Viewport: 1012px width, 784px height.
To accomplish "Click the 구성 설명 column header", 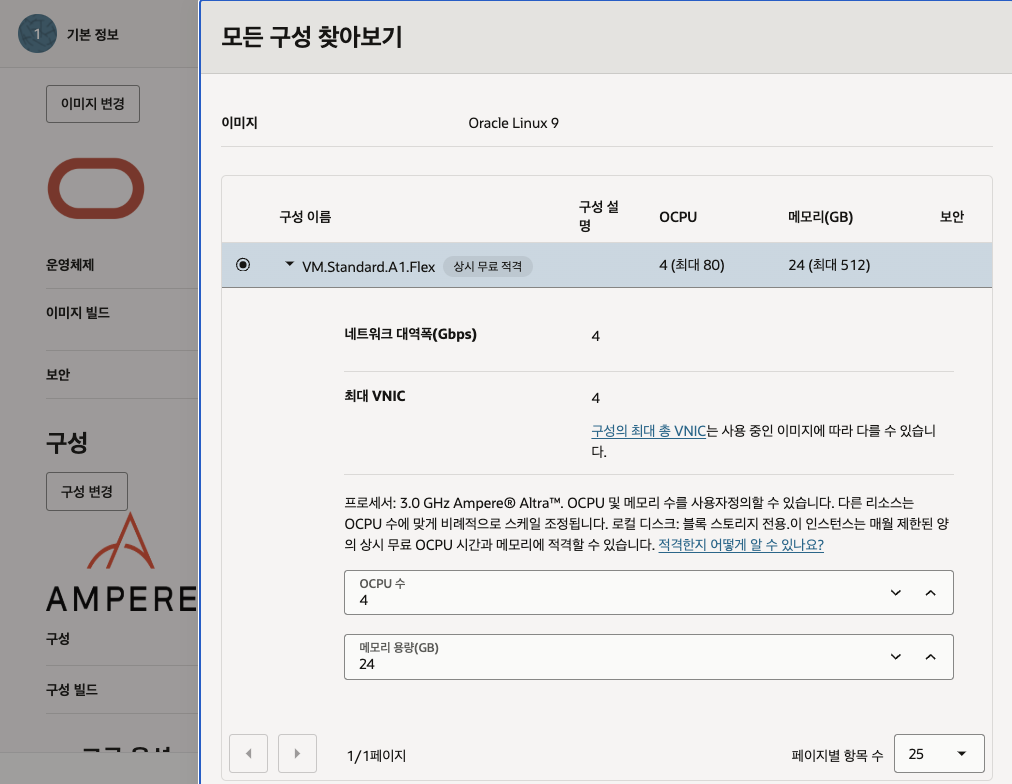I will tap(598, 216).
